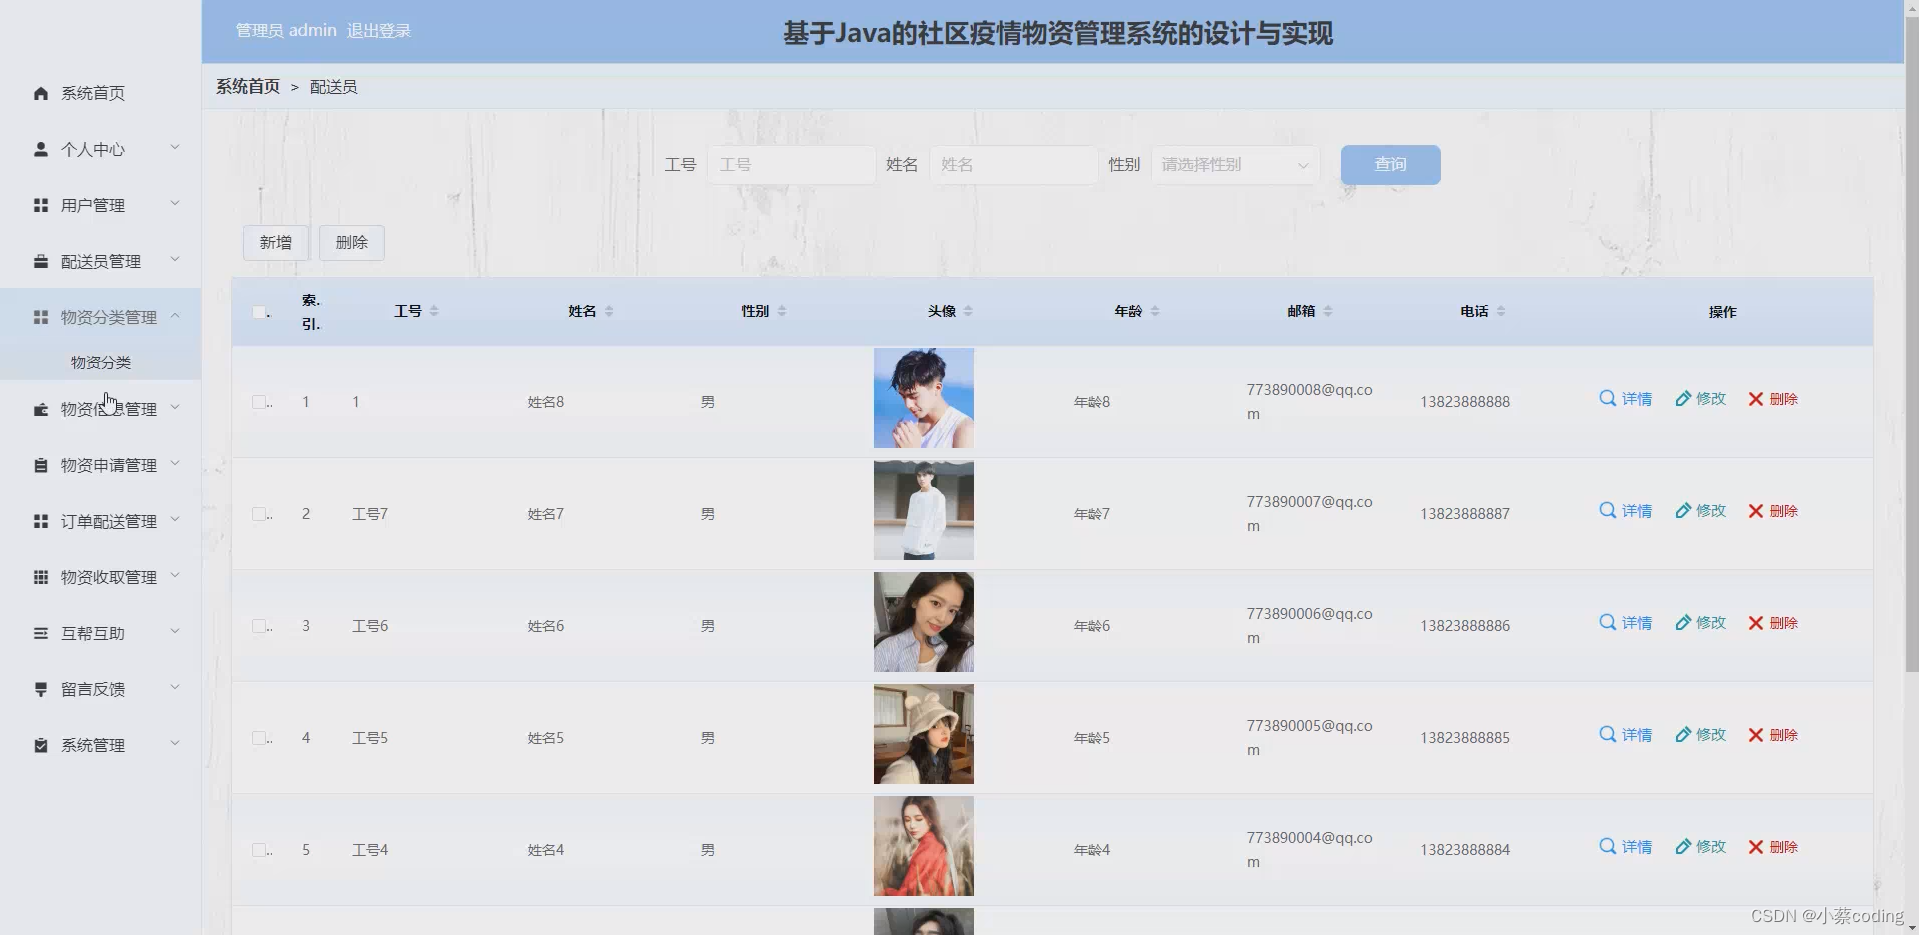Click the list icon beside 互帮互助

coord(41,633)
